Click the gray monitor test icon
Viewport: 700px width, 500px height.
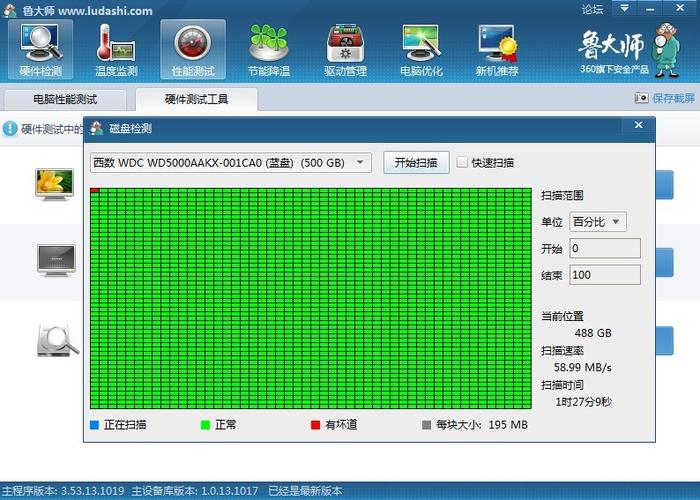click(x=56, y=260)
